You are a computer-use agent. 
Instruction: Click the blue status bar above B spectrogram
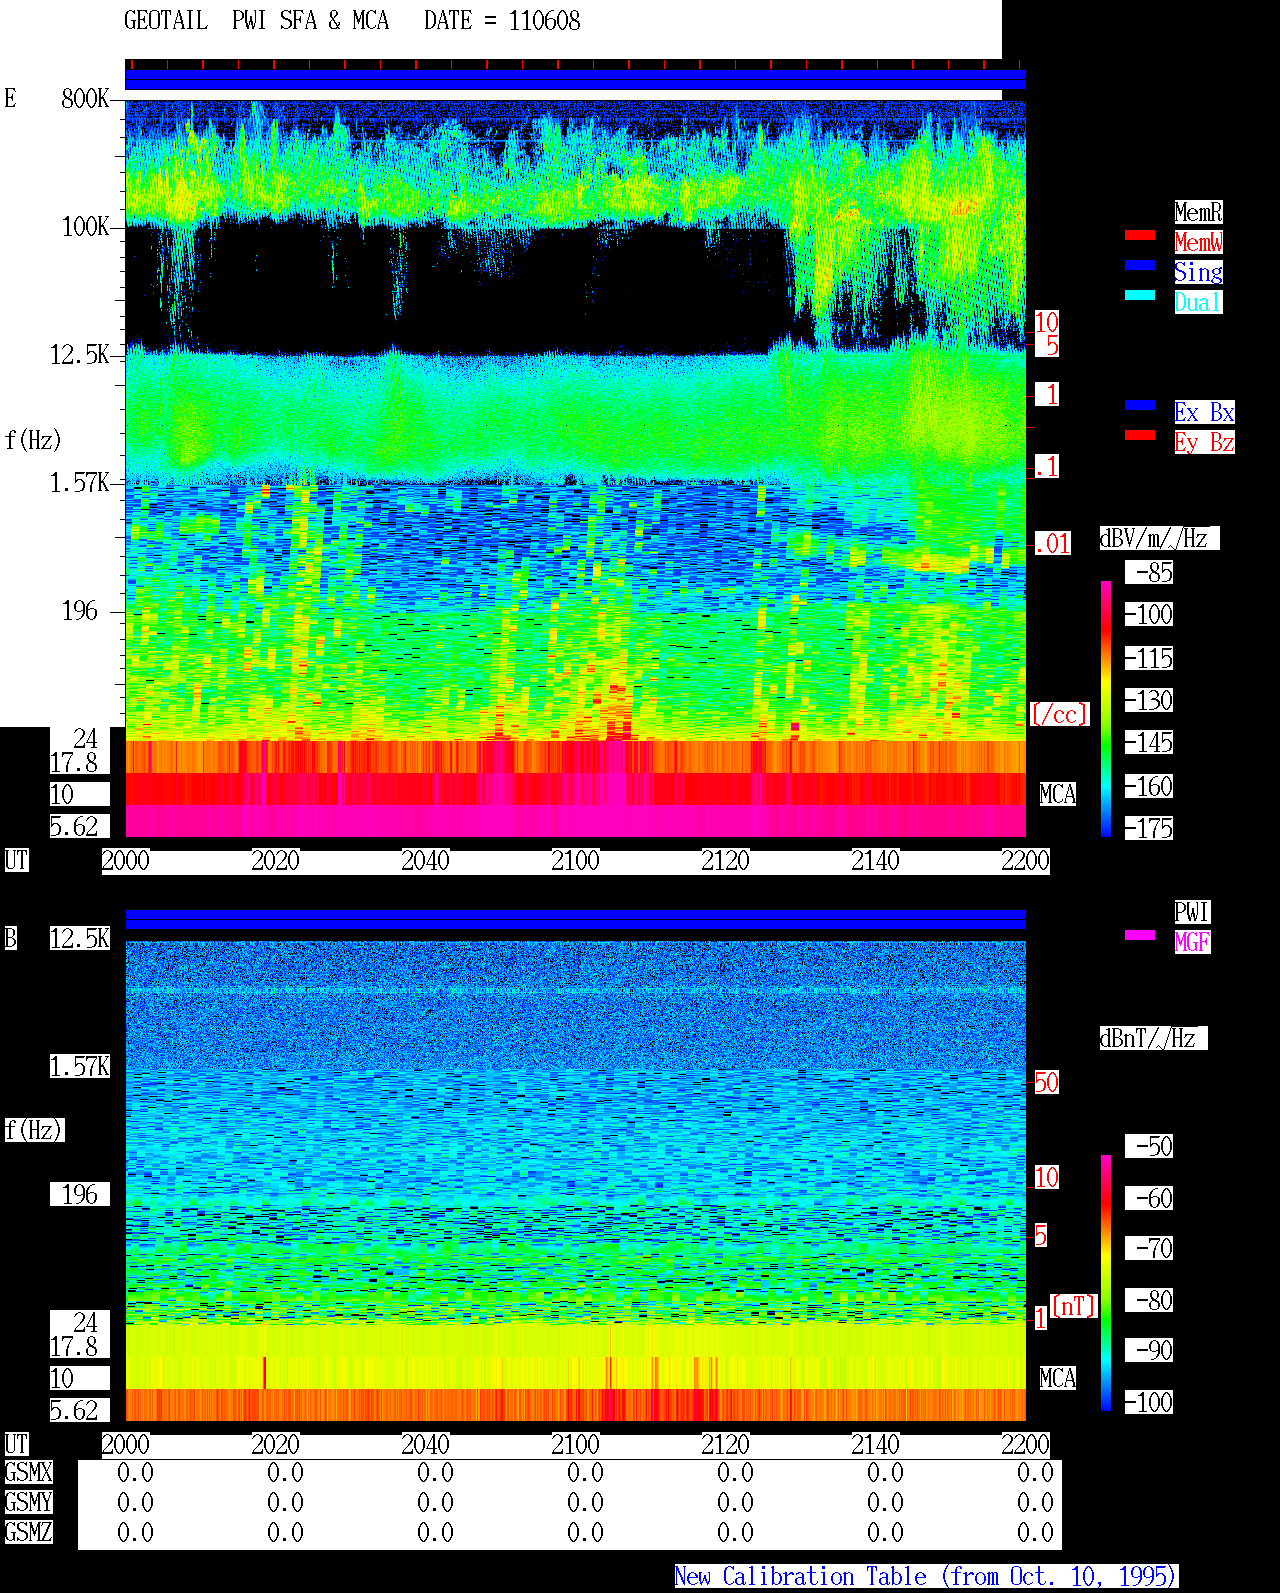point(575,919)
